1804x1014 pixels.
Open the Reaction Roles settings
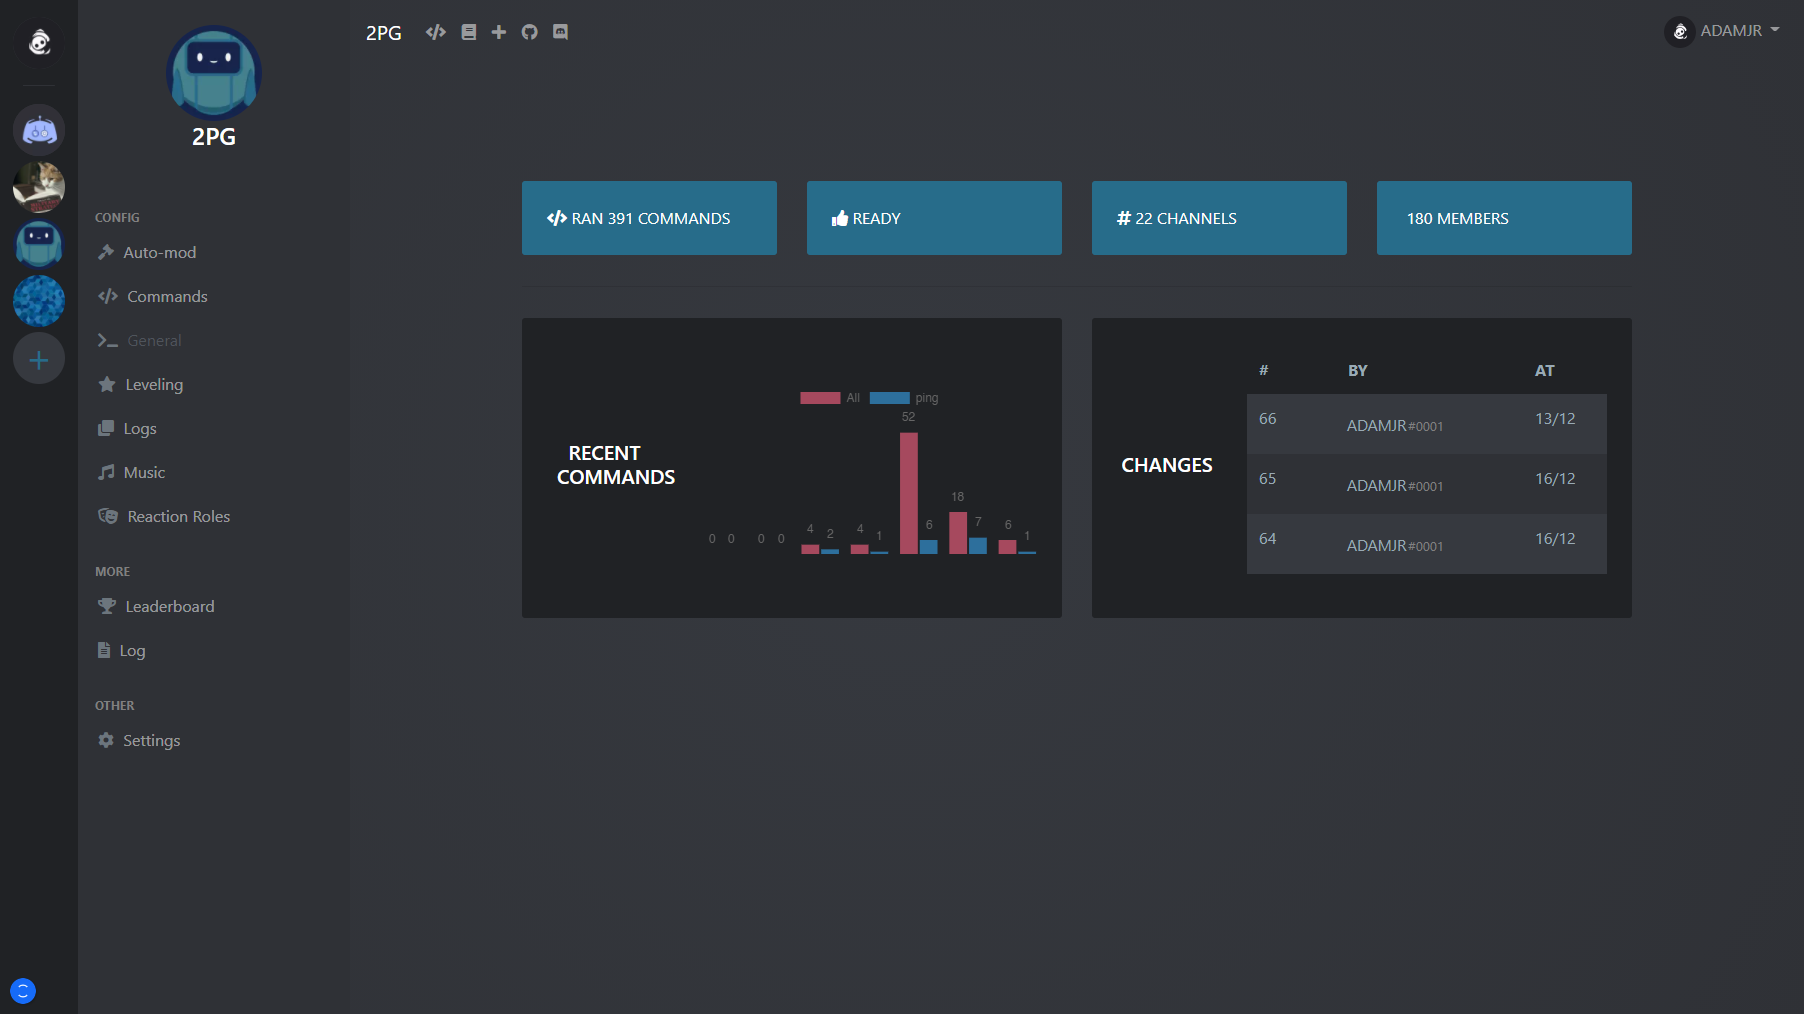click(x=177, y=516)
